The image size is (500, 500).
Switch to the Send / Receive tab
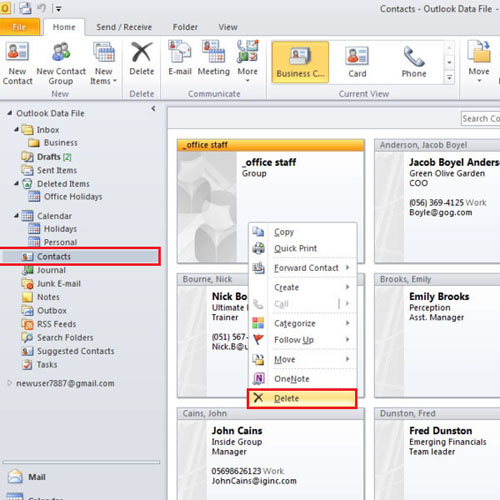(x=124, y=27)
